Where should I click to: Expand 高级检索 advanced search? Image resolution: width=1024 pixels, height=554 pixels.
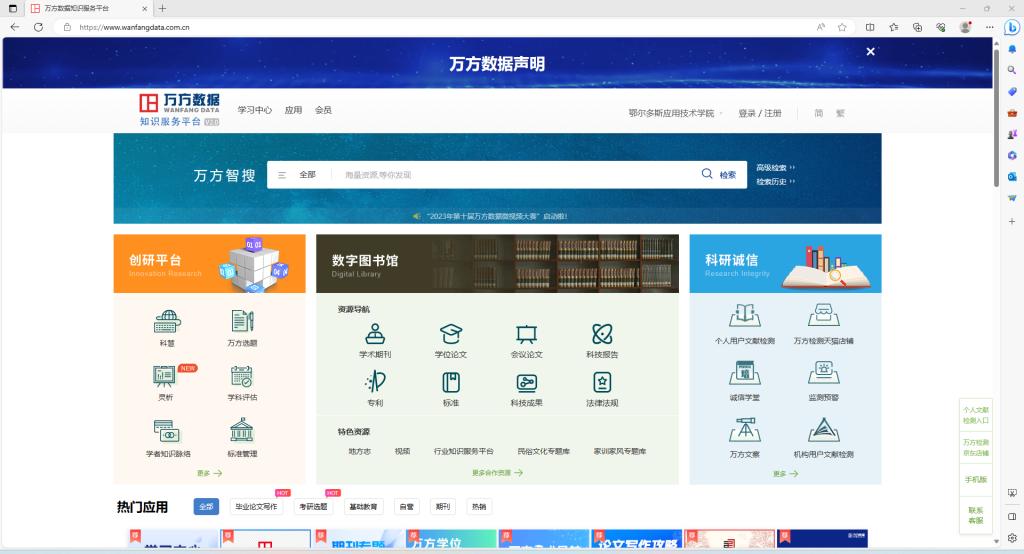click(x=775, y=168)
